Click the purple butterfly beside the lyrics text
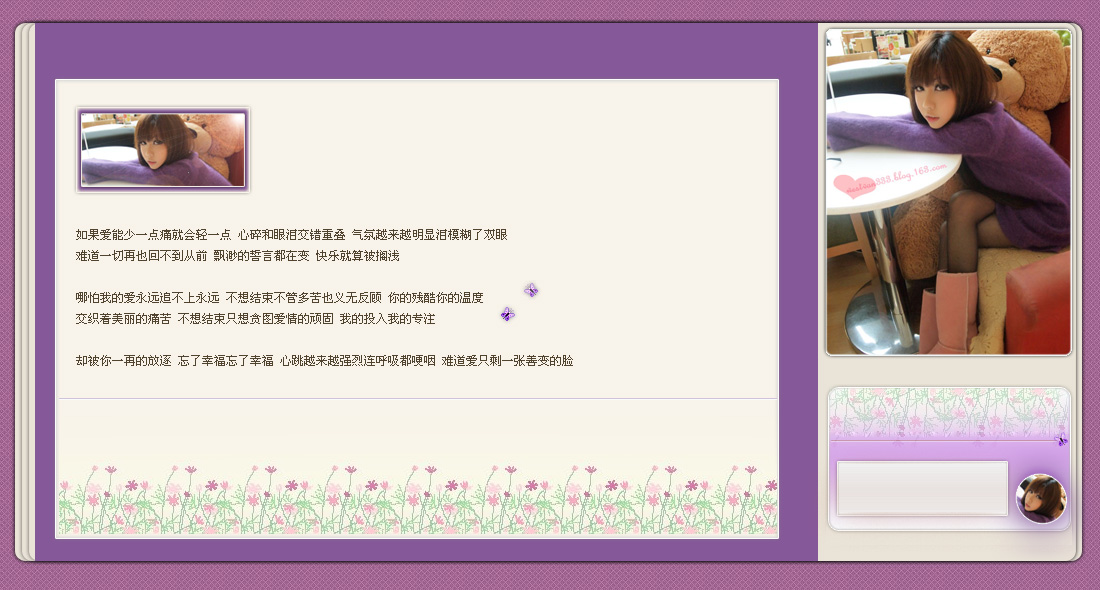This screenshot has height=590, width=1100. click(x=531, y=290)
